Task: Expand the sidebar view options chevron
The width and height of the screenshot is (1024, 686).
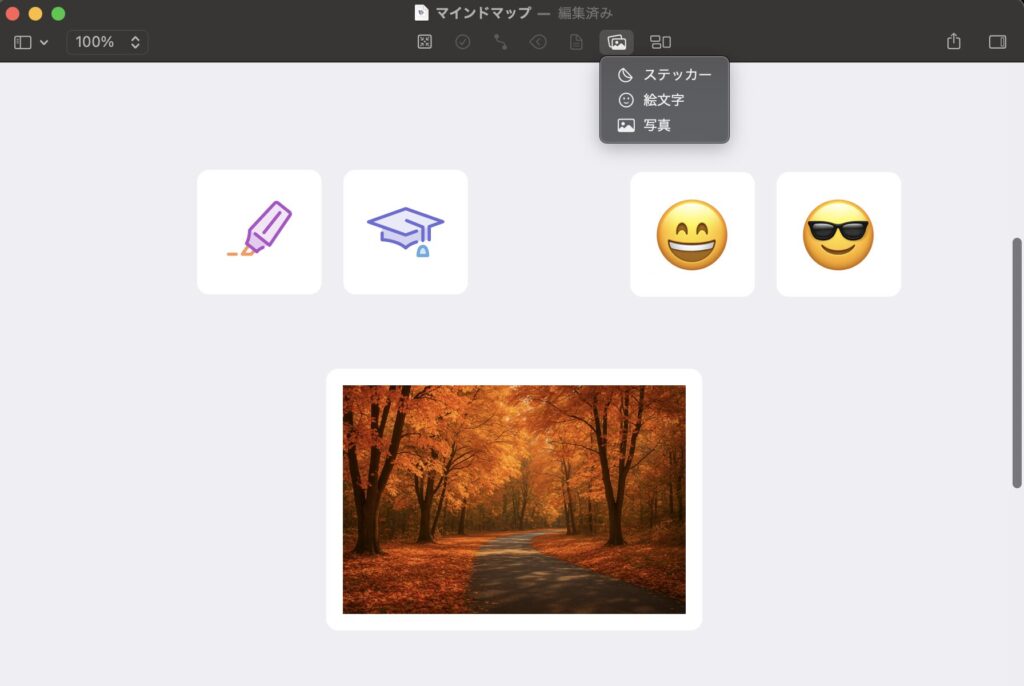Action: pyautogui.click(x=44, y=42)
